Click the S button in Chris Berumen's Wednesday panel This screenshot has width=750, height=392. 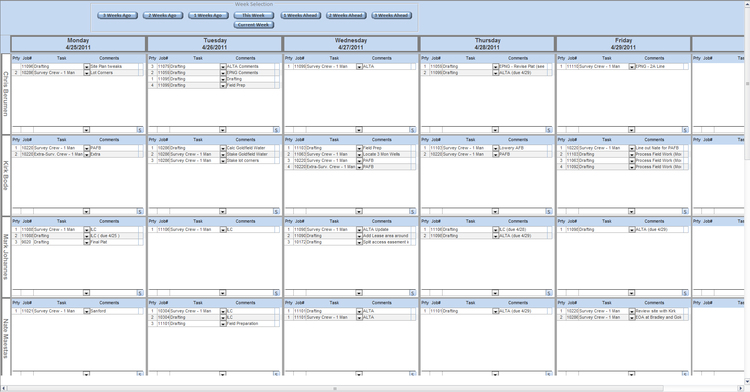tap(412, 130)
